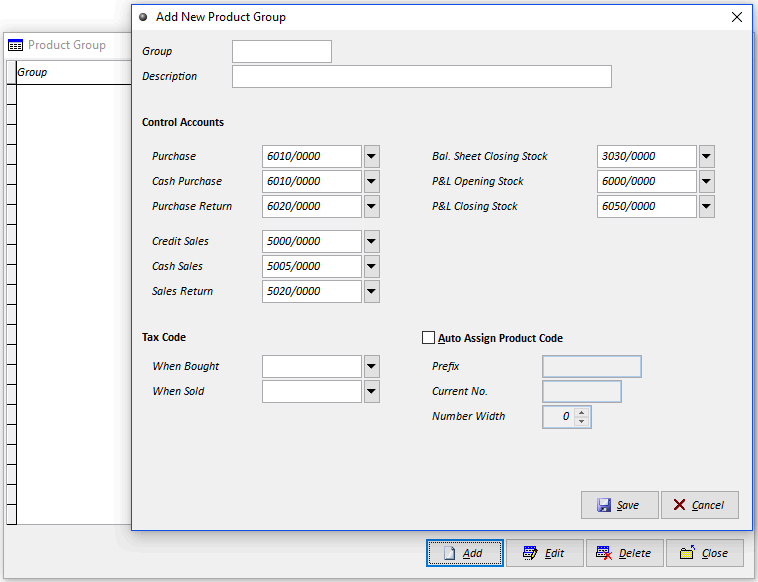Click the Prefix input field
The width and height of the screenshot is (758, 582).
pyautogui.click(x=592, y=366)
